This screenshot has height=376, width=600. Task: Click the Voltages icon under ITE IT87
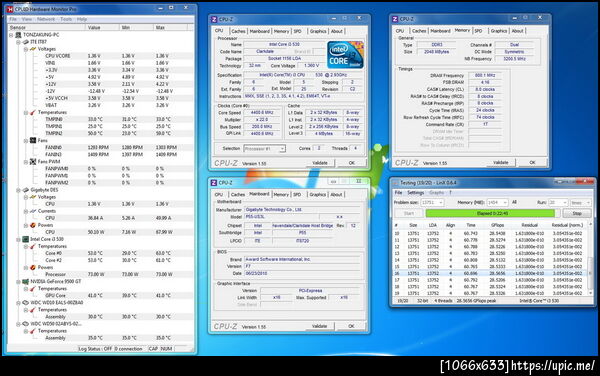[x=33, y=49]
